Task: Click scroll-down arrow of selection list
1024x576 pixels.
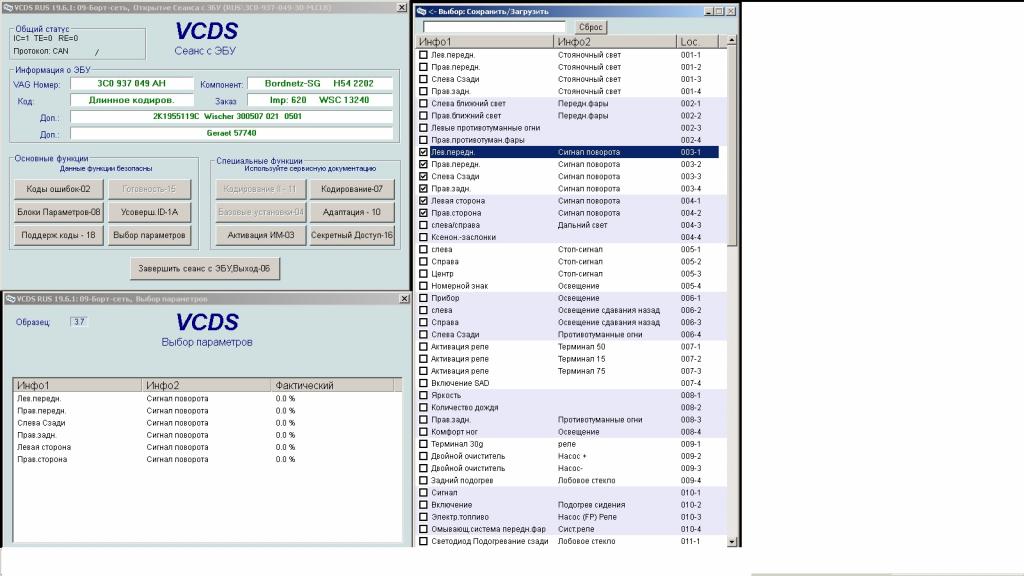Action: click(x=731, y=541)
